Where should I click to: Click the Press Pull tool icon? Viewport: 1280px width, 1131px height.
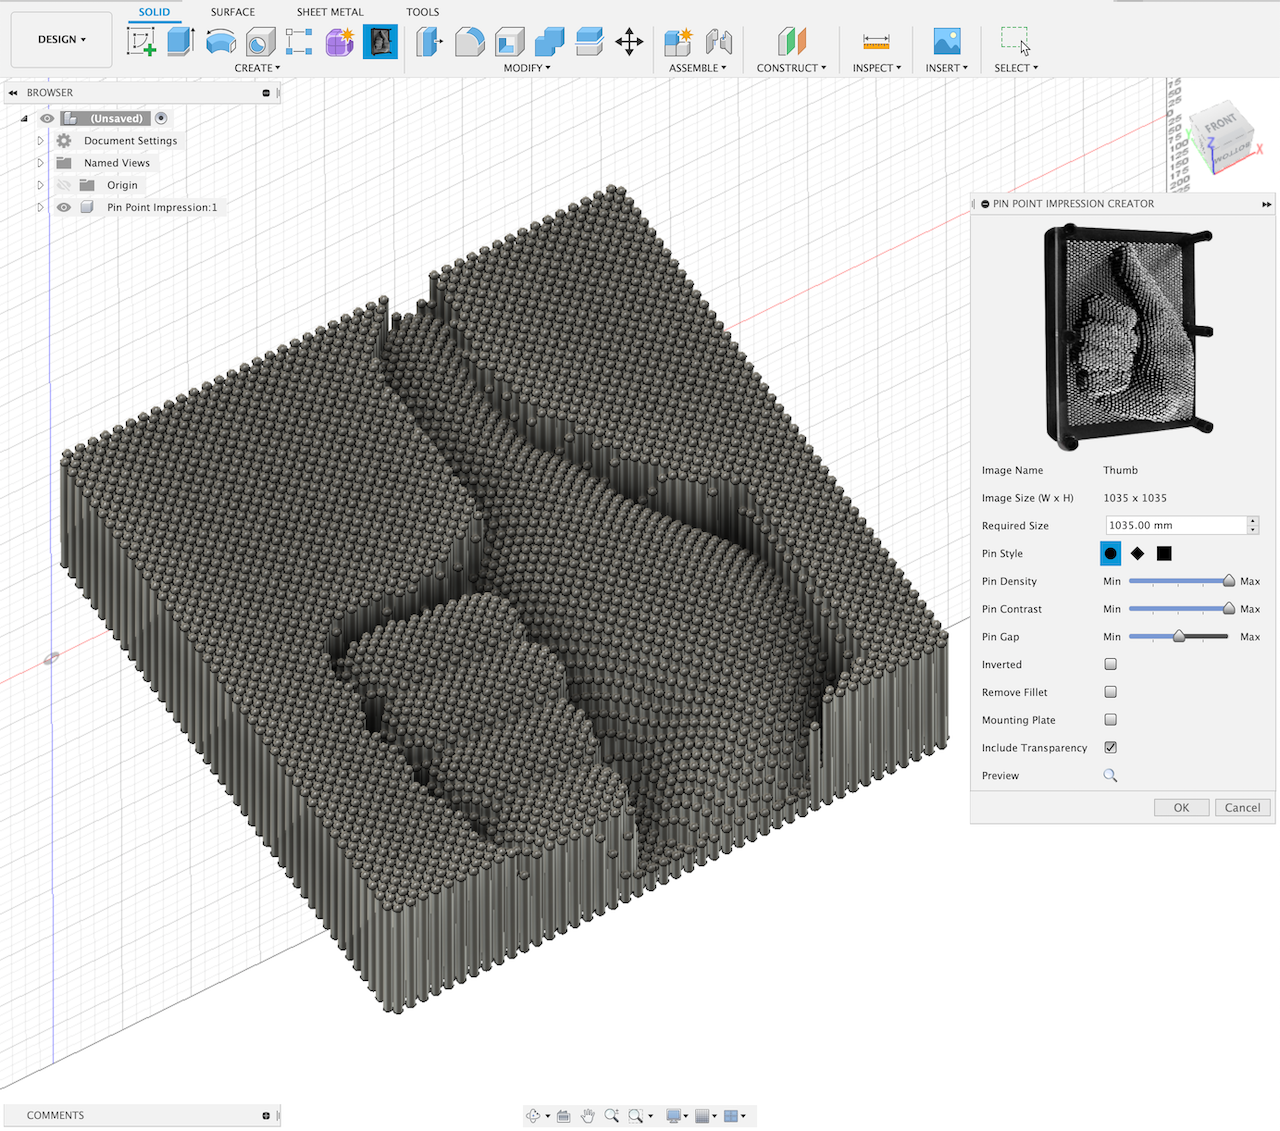pos(429,41)
